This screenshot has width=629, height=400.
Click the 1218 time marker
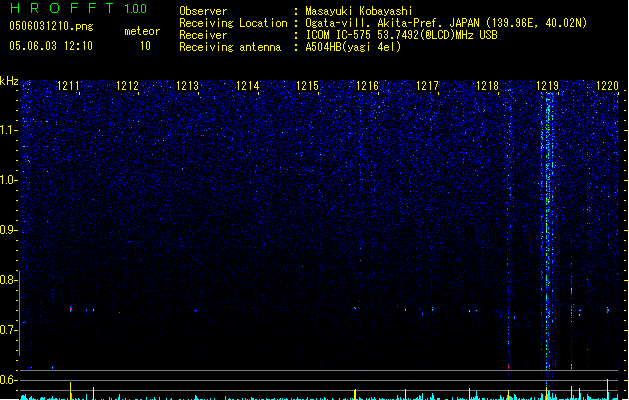(487, 86)
